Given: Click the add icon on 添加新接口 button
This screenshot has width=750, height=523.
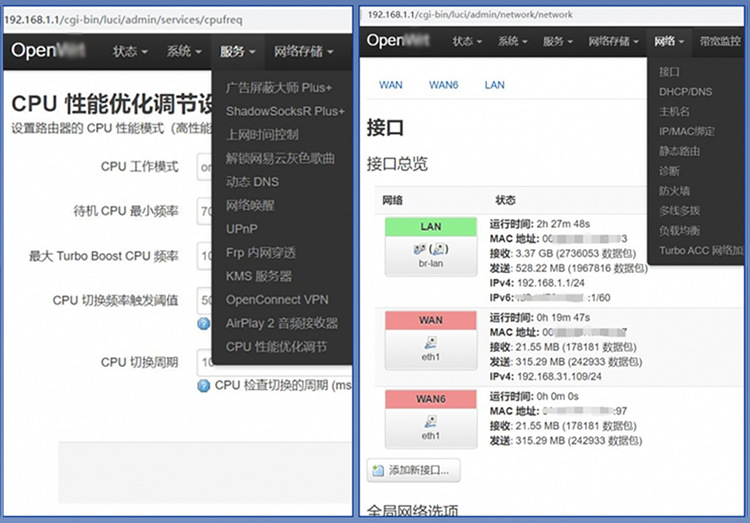Looking at the screenshot, I should pos(378,470).
